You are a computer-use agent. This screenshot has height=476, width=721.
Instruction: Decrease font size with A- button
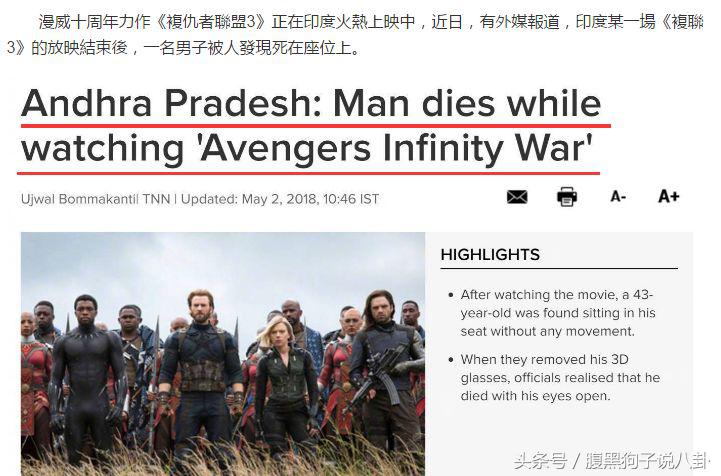[x=618, y=197]
